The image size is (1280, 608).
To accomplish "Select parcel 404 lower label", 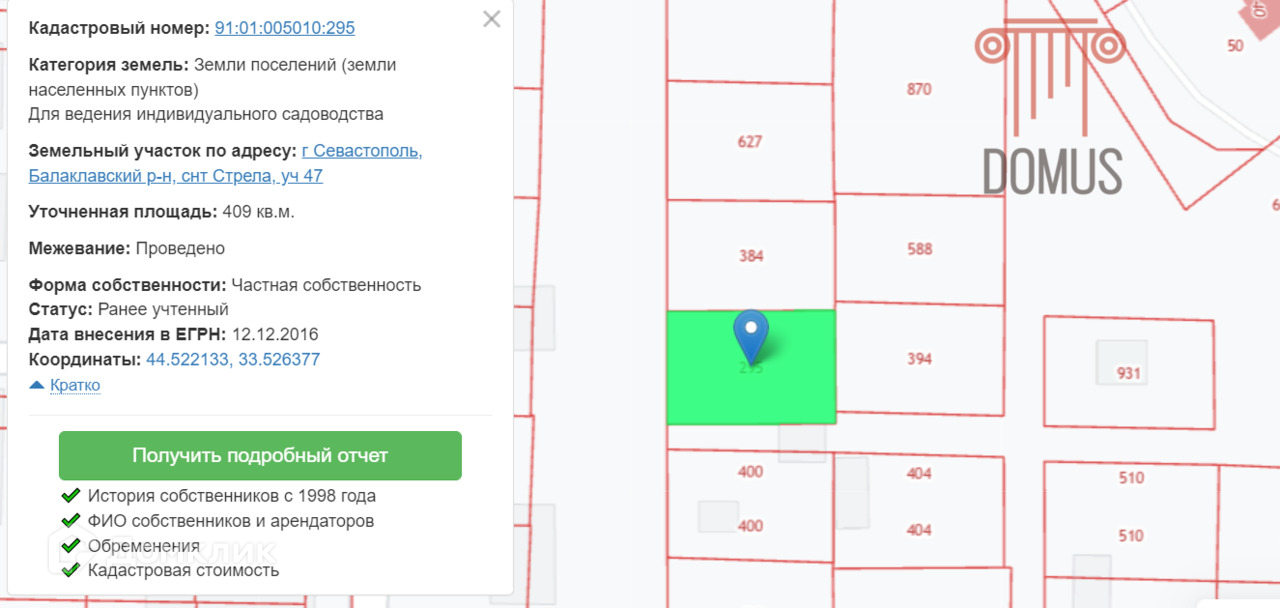I will coord(919,530).
